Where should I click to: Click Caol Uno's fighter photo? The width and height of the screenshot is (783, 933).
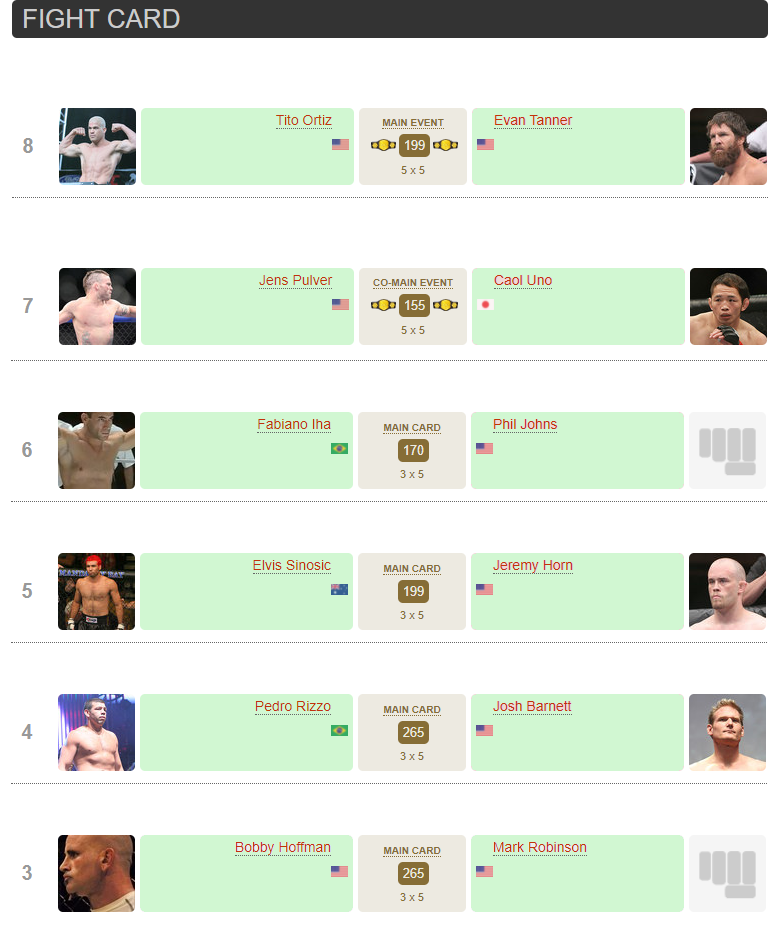point(728,306)
